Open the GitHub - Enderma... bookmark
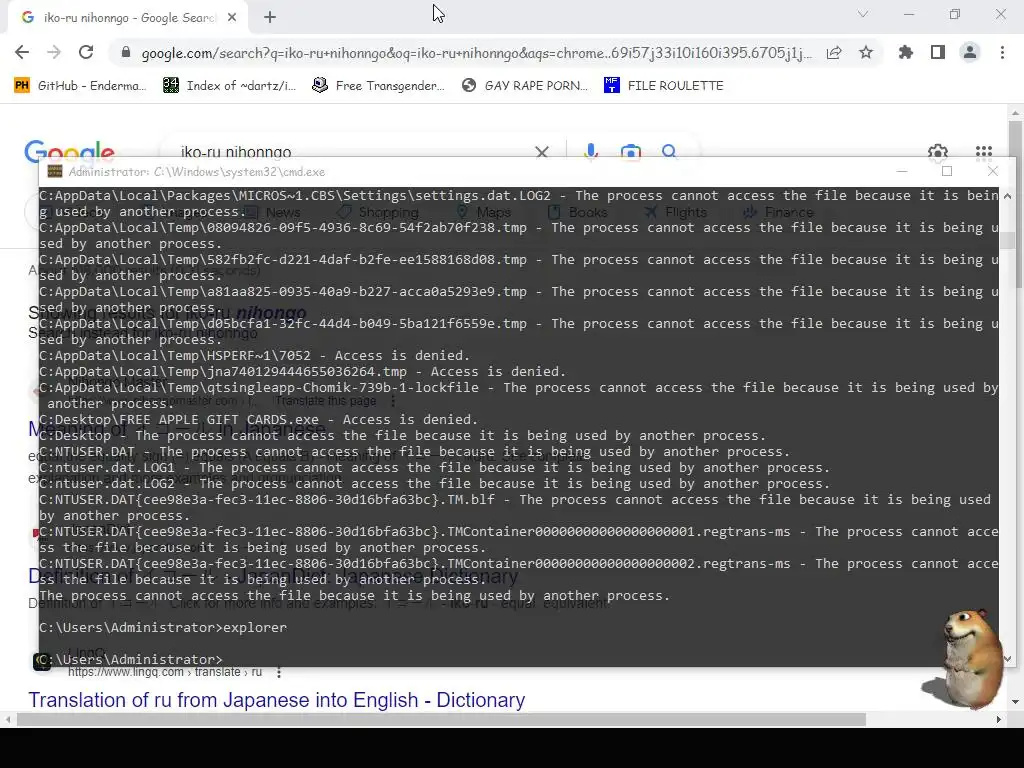The width and height of the screenshot is (1024, 768). click(80, 86)
